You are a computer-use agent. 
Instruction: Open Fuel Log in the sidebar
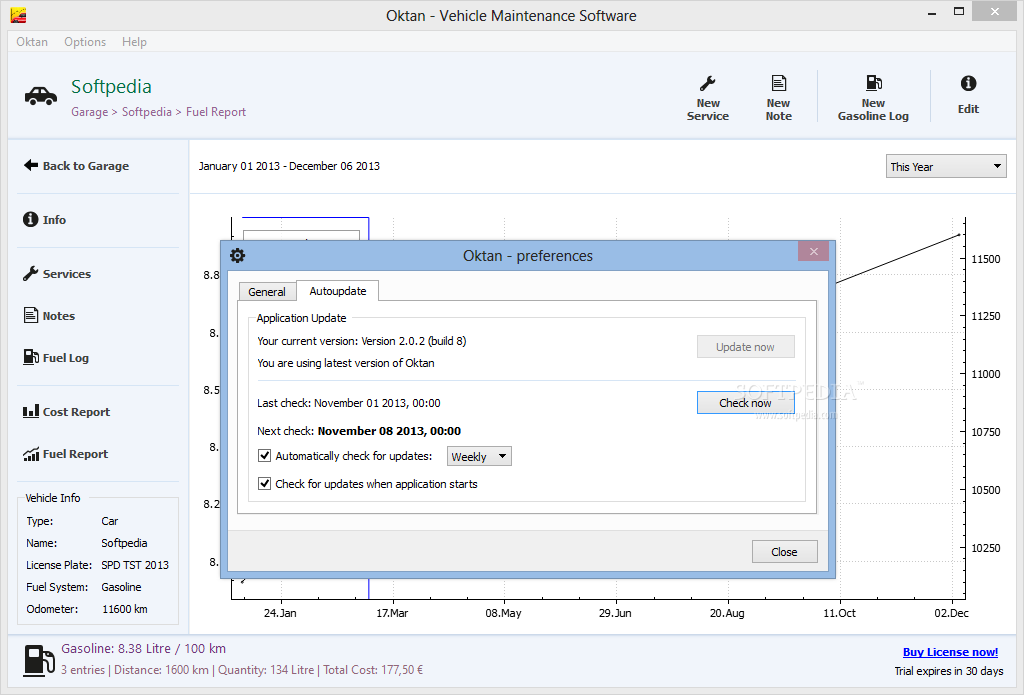56,357
